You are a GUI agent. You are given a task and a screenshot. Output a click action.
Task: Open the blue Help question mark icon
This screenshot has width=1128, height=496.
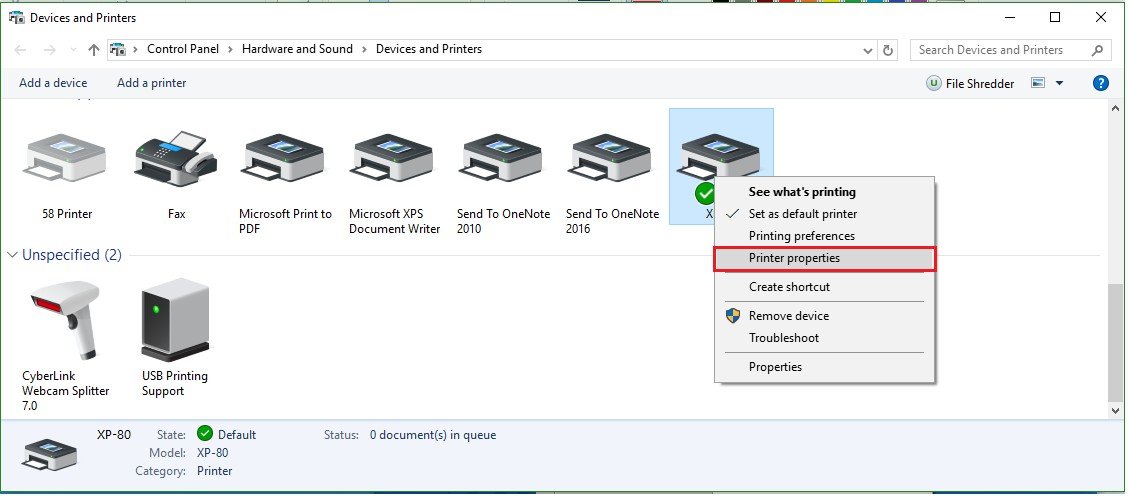[1100, 83]
